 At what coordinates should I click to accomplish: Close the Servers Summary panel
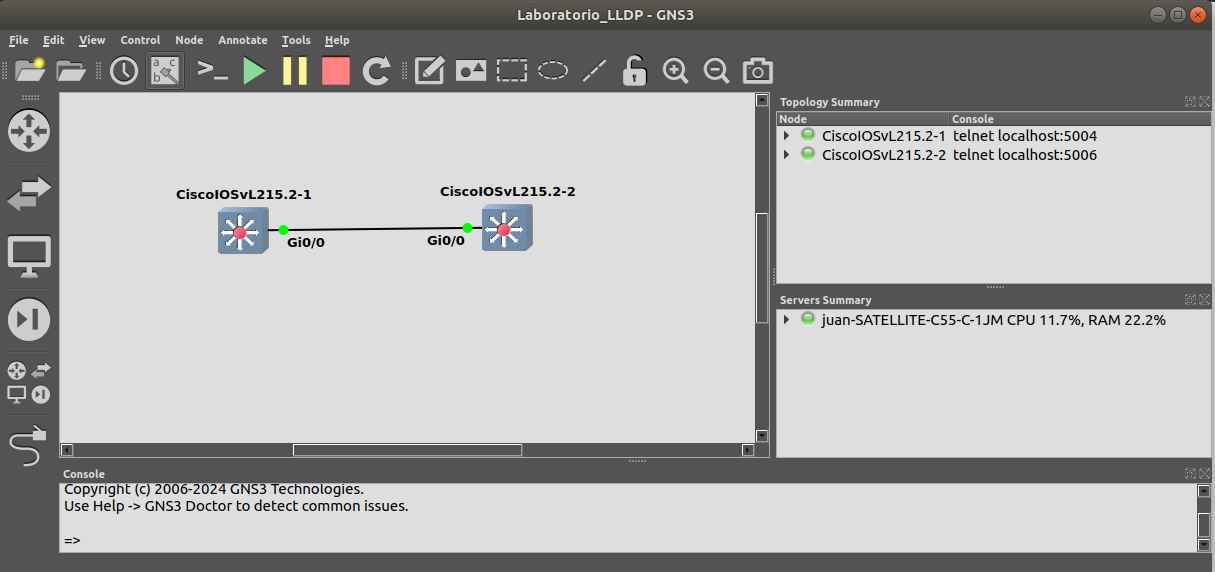[1204, 299]
